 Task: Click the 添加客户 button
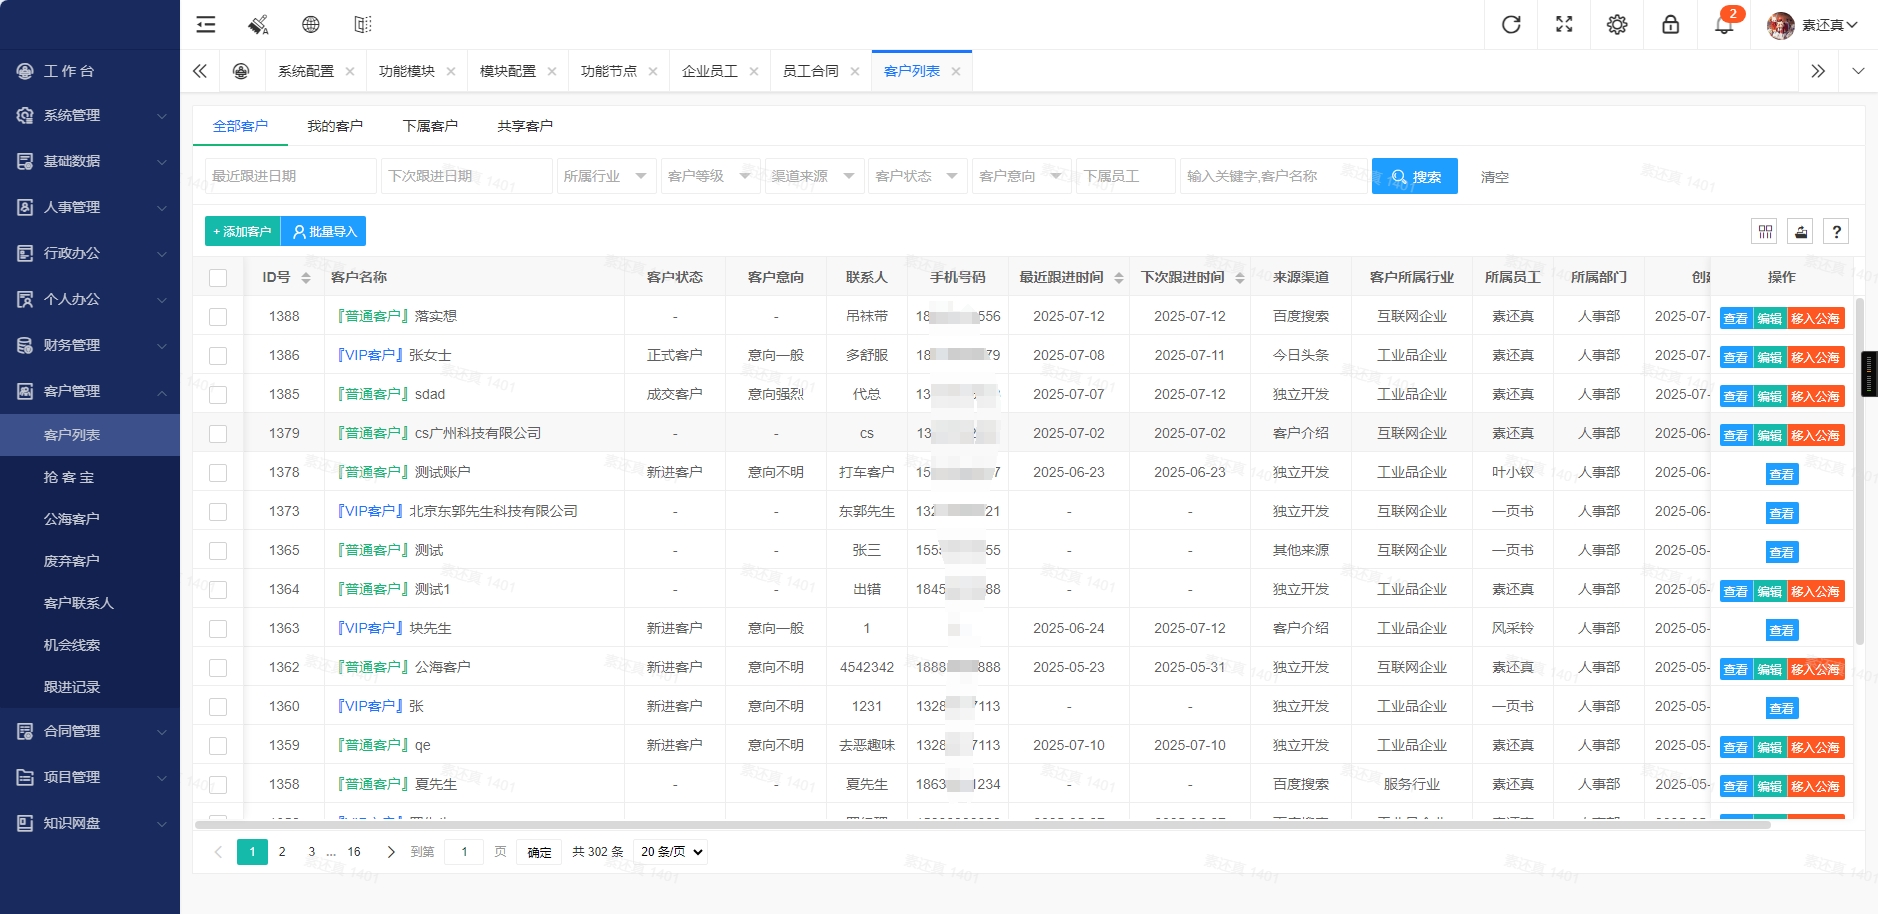click(x=241, y=231)
